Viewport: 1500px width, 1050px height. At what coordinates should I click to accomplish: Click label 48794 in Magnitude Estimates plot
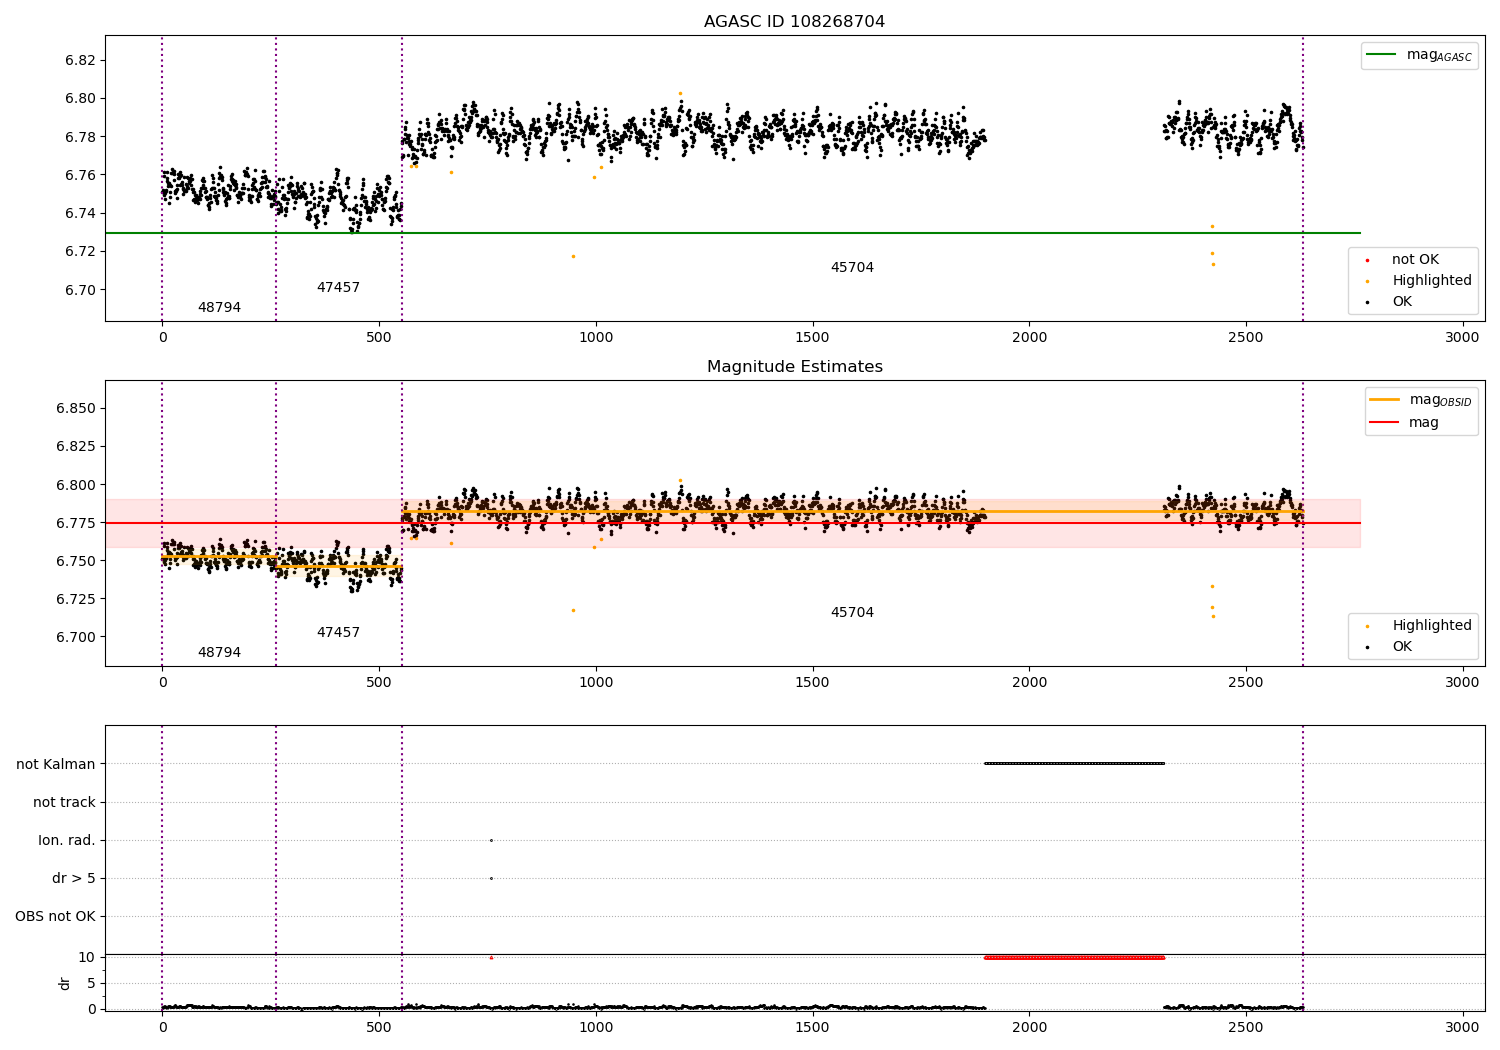(219, 652)
